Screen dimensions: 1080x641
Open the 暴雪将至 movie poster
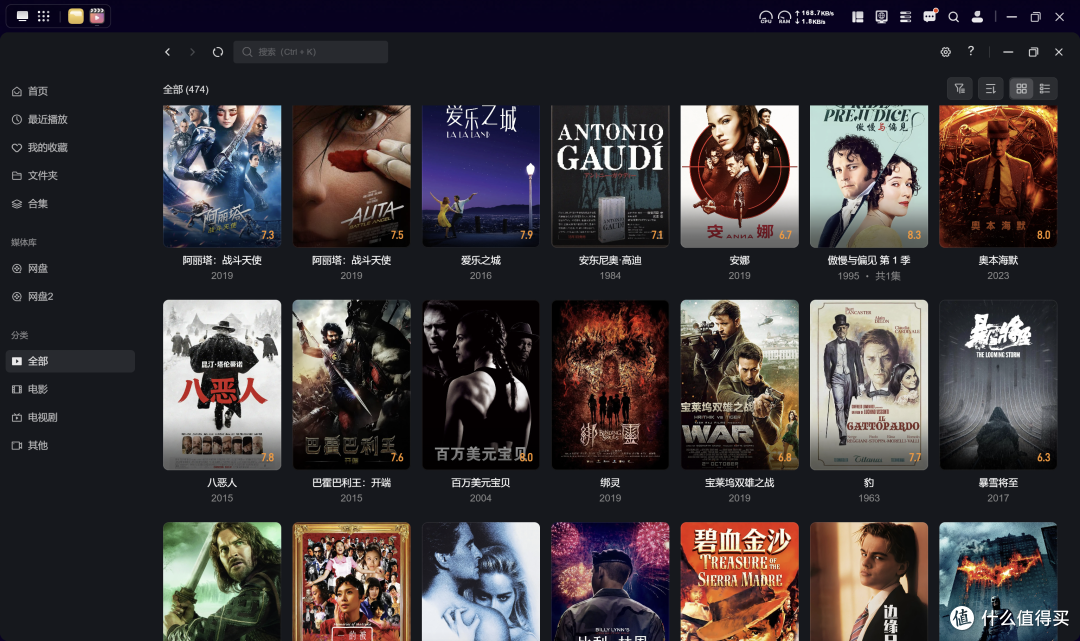coord(998,385)
